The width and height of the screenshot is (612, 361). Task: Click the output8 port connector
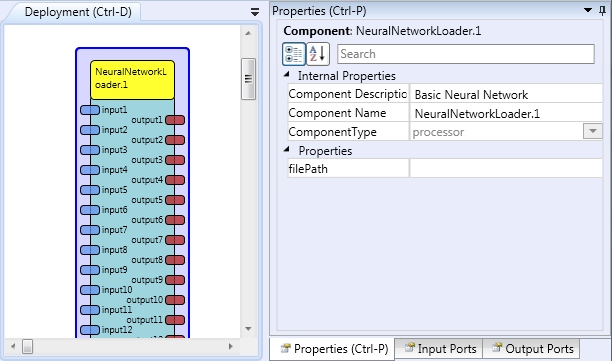[175, 260]
